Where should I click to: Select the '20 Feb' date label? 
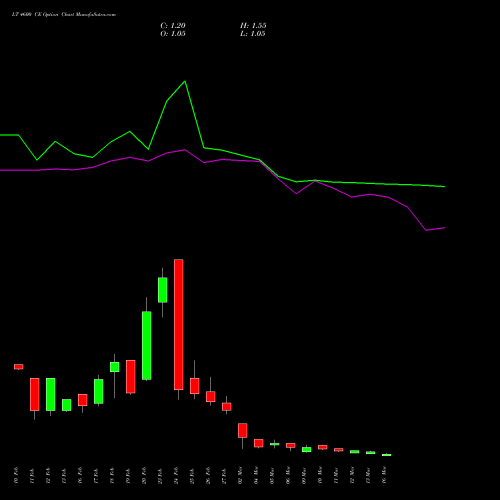tap(145, 475)
